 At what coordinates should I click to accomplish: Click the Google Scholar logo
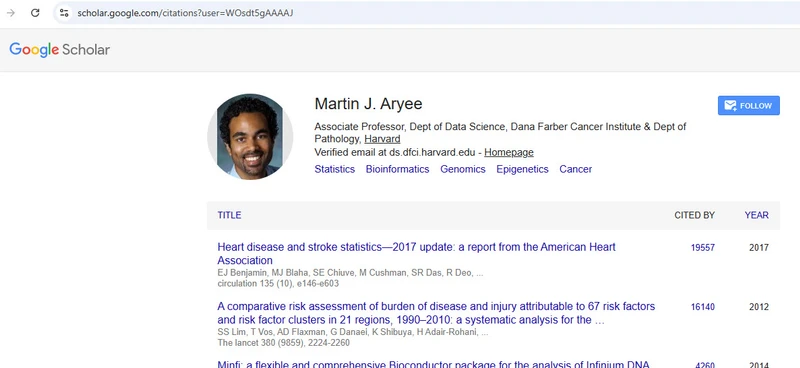coord(59,50)
